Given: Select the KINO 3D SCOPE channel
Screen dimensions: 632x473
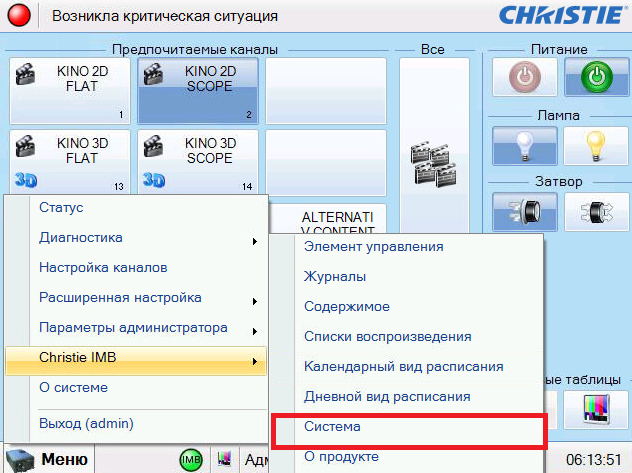Looking at the screenshot, I should (198, 162).
